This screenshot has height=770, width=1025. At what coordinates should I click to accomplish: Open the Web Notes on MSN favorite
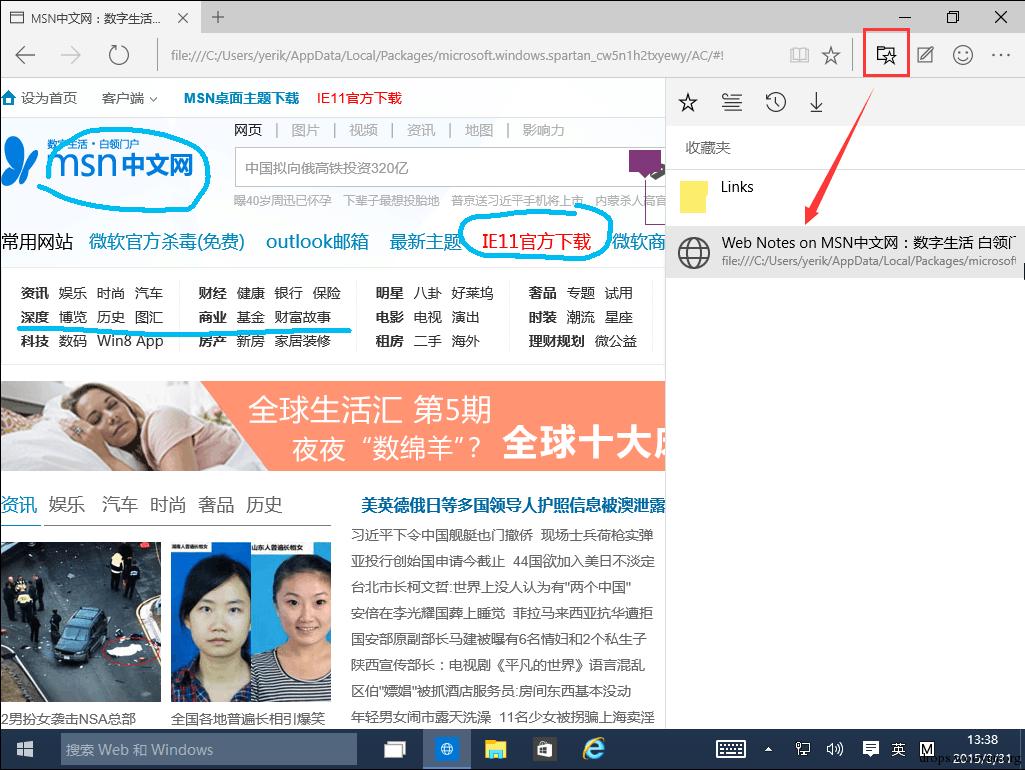point(845,252)
